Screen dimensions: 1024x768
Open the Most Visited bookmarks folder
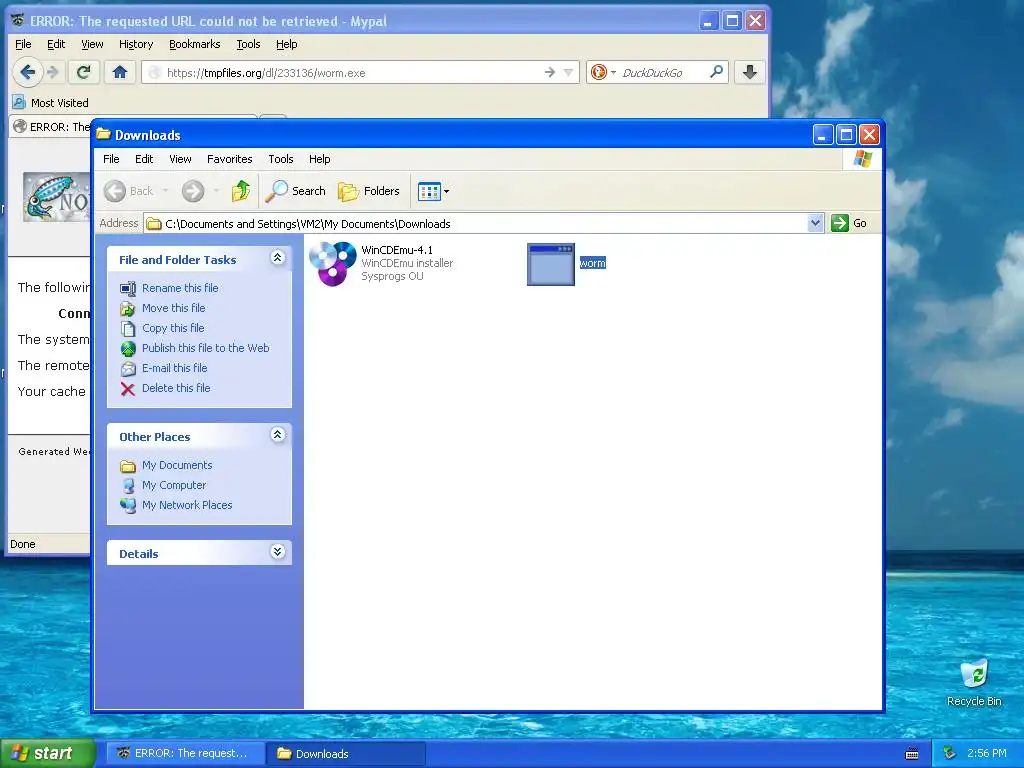click(x=51, y=103)
